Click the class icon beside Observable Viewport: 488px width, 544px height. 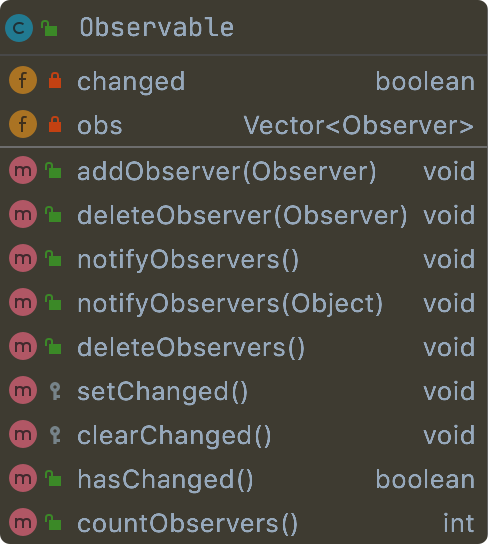[19, 28]
